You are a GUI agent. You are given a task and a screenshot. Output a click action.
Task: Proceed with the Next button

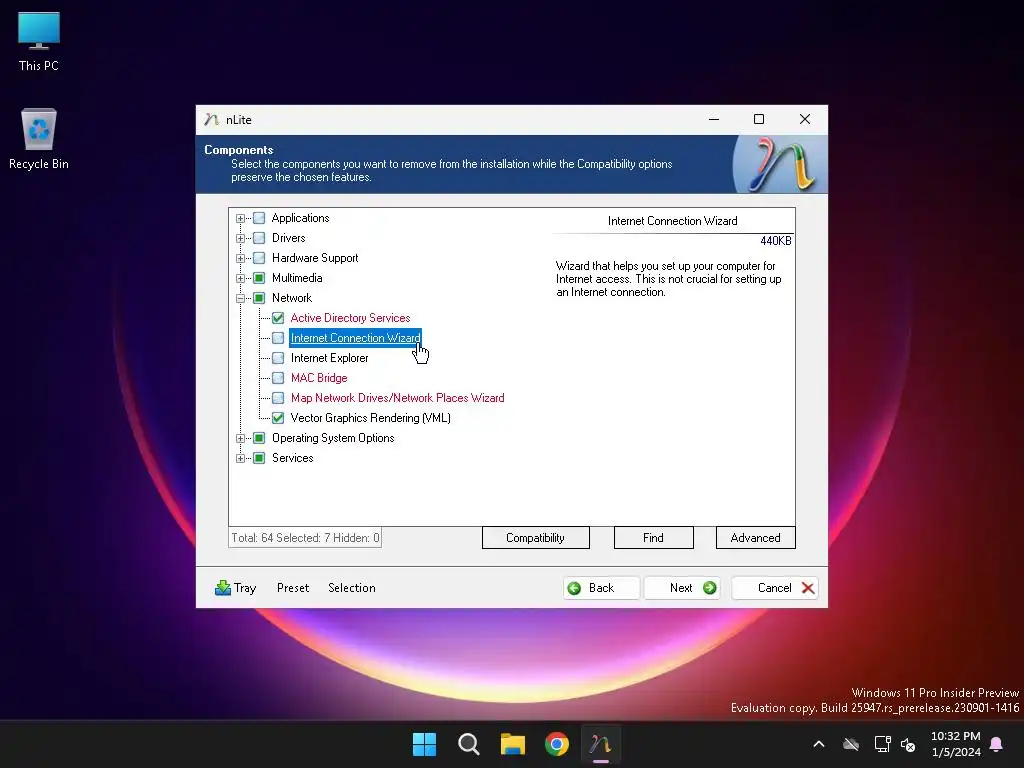coord(682,588)
